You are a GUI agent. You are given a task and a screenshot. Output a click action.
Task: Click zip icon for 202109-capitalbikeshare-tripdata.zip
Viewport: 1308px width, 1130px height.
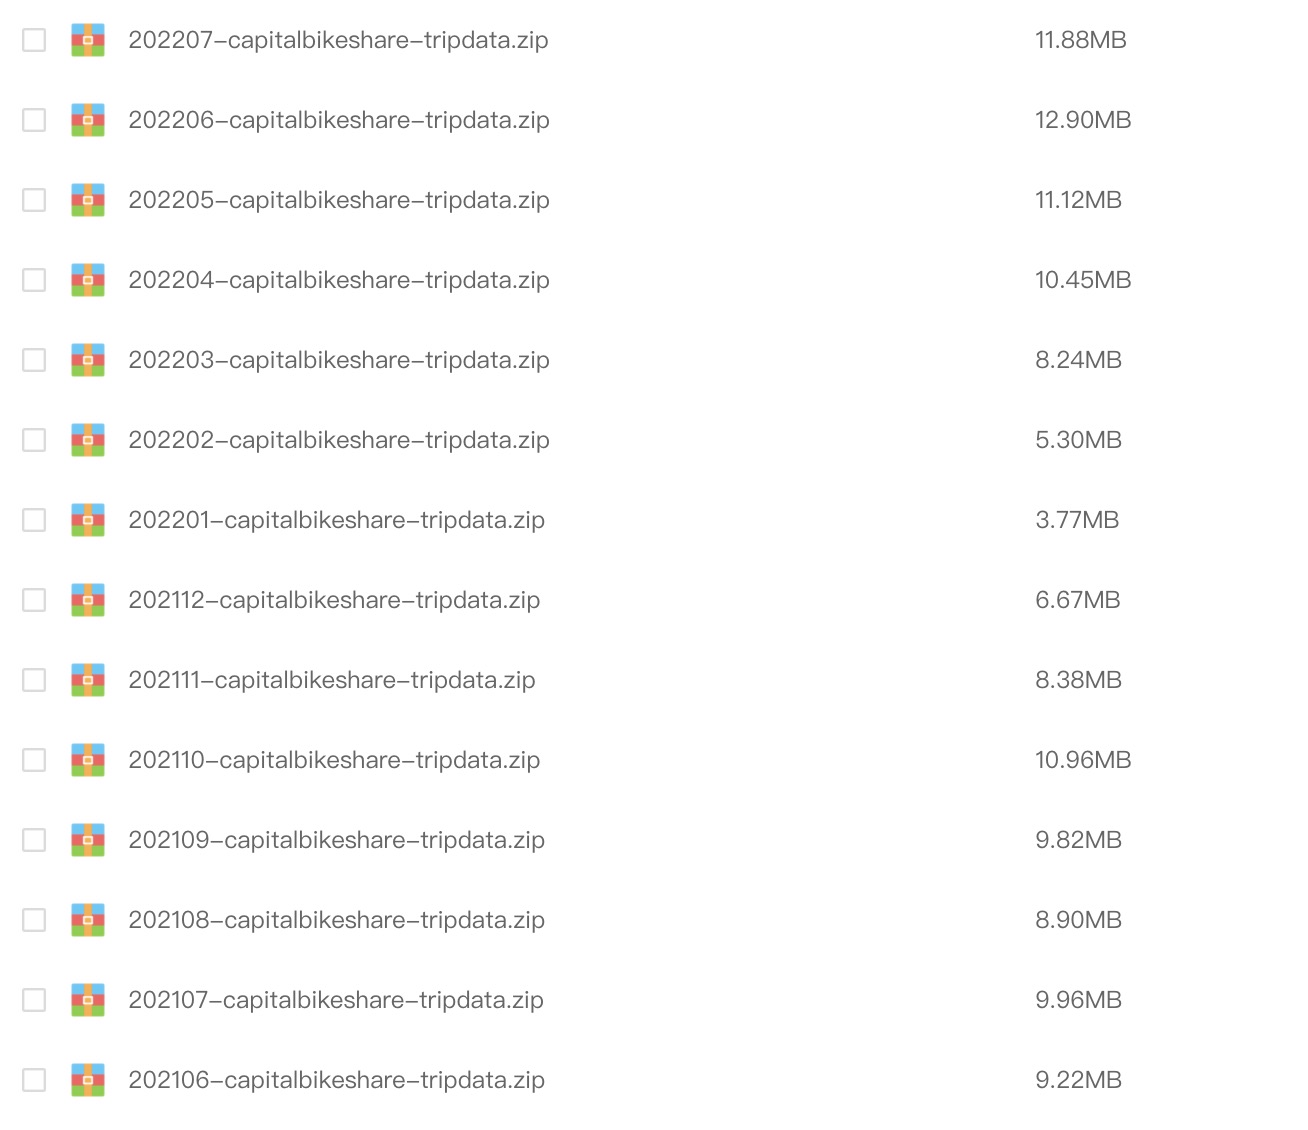pos(88,840)
